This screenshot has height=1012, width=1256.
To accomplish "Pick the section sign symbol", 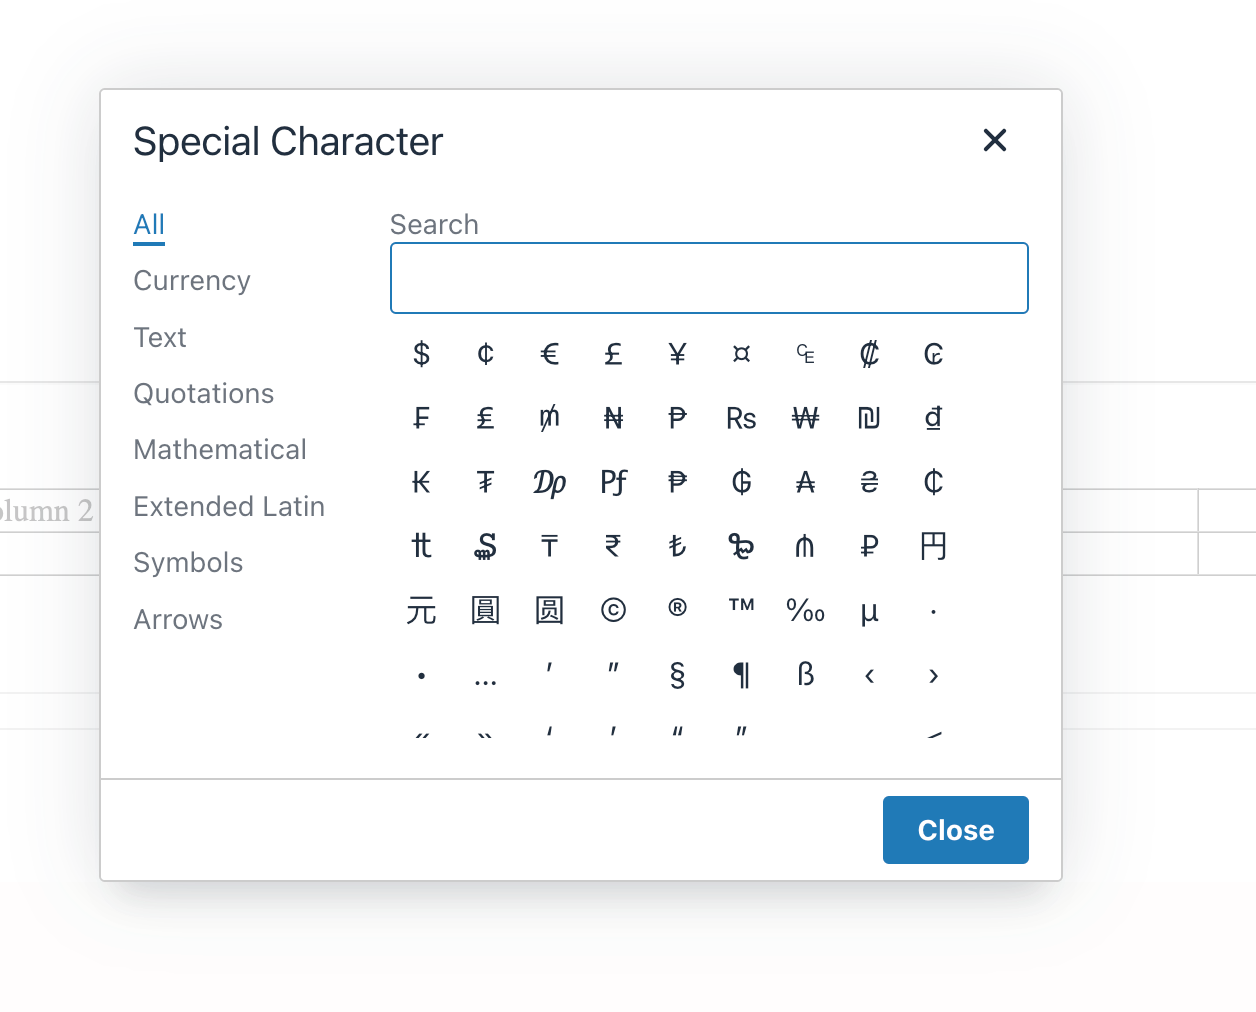I will click(677, 676).
